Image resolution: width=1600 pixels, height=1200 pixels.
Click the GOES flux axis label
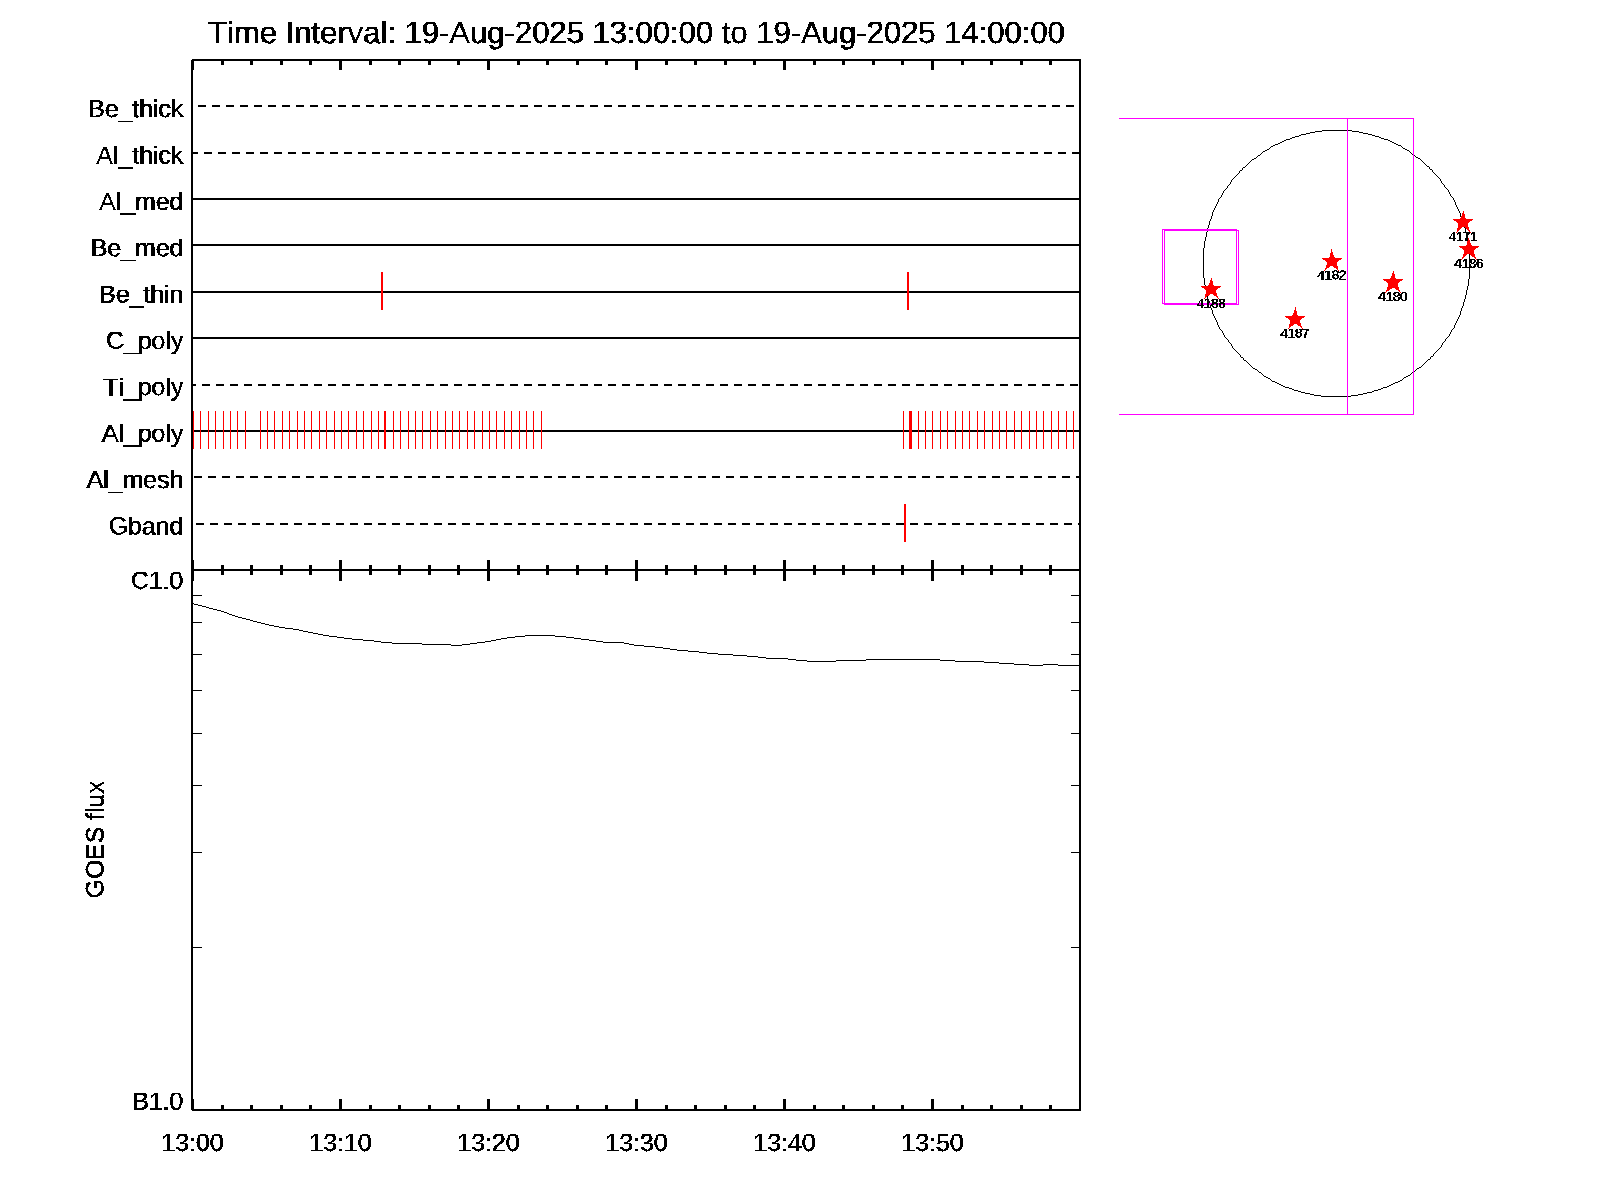[x=95, y=840]
